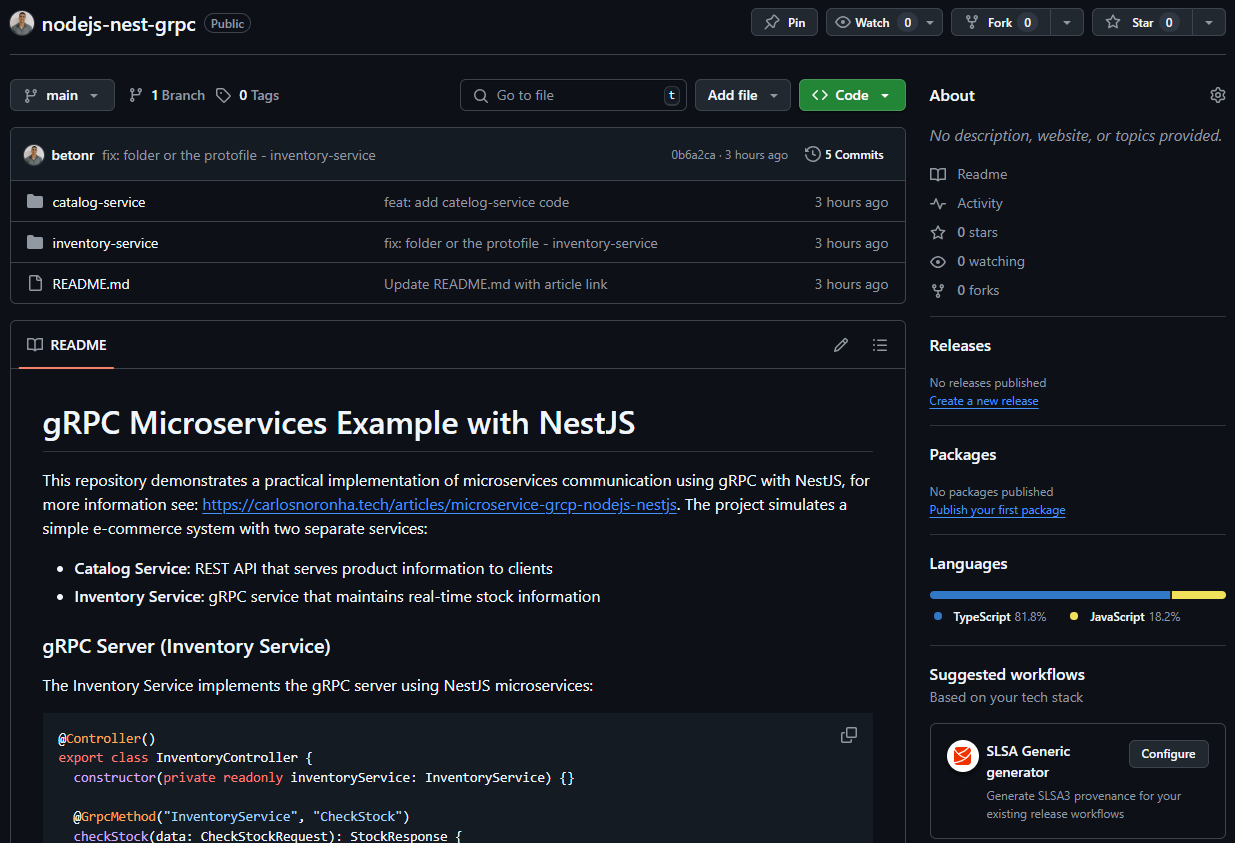Open the green Code dropdown

852,95
